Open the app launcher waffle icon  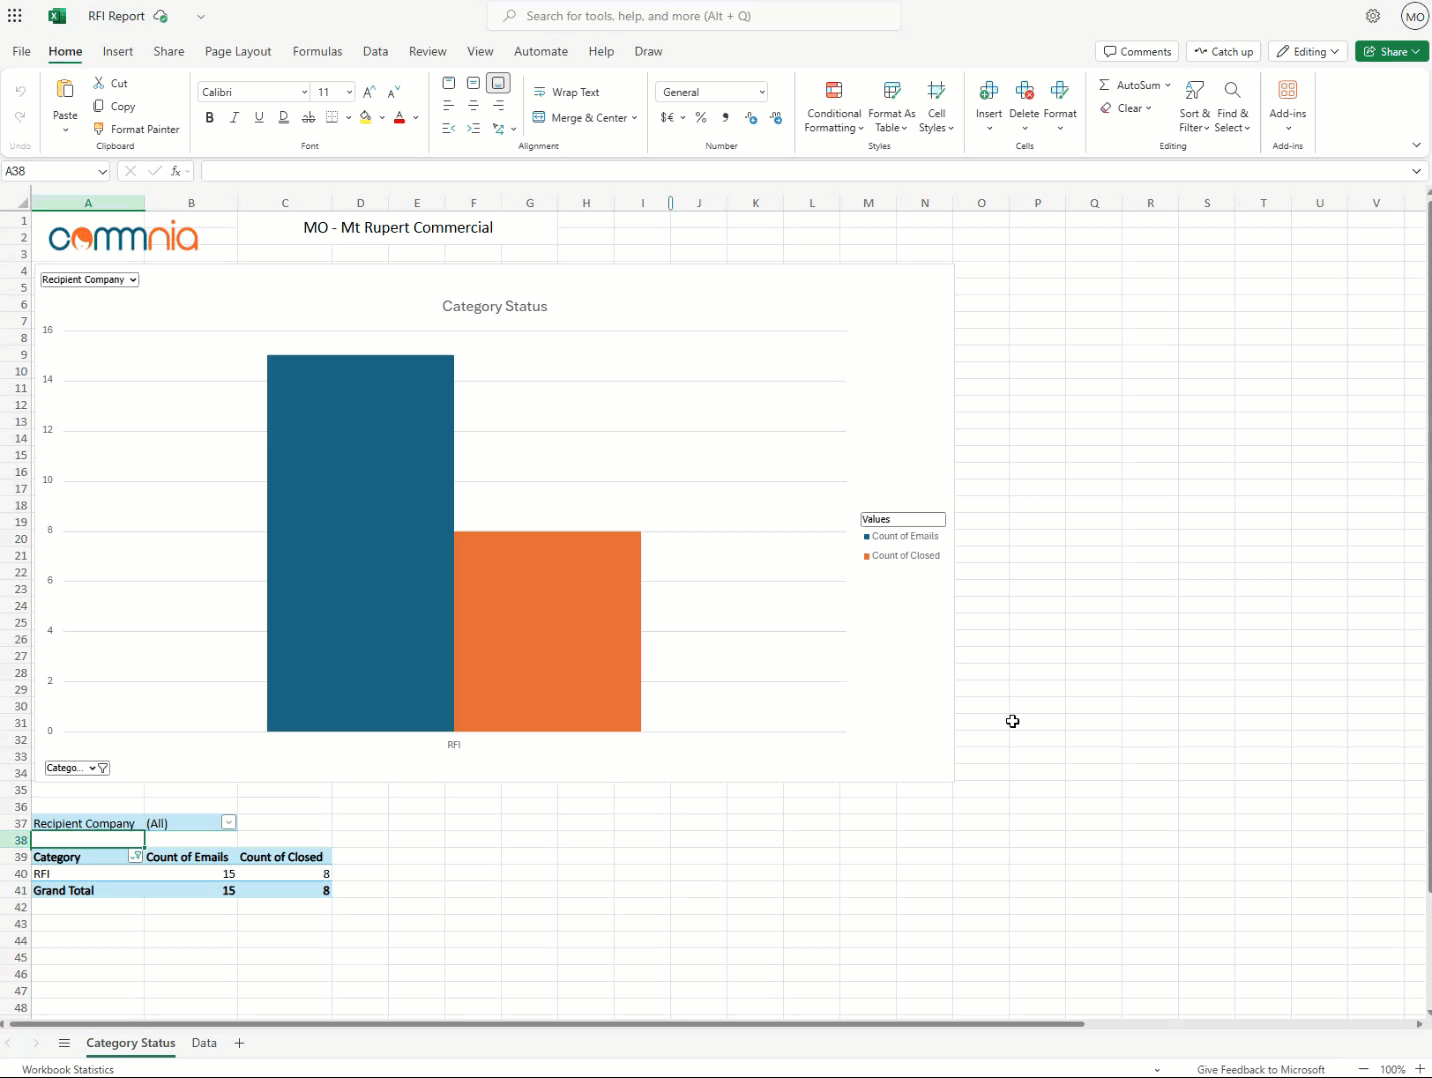(x=15, y=16)
